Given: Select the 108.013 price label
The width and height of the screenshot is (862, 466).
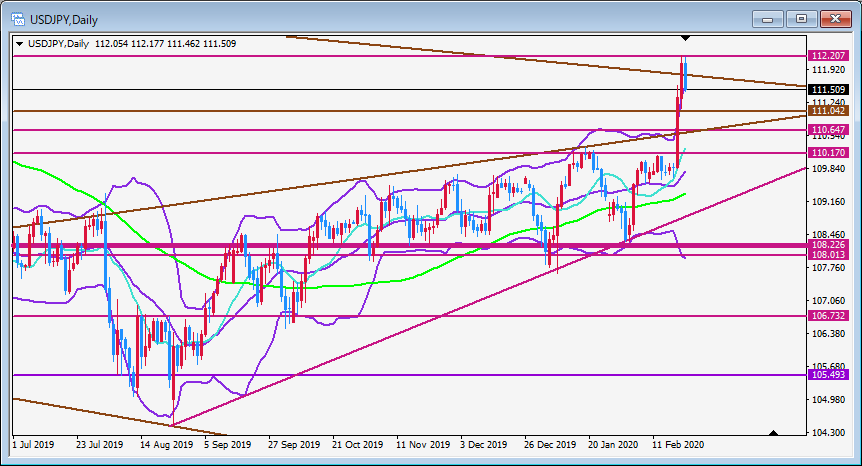Looking at the screenshot, I should pyautogui.click(x=828, y=254).
